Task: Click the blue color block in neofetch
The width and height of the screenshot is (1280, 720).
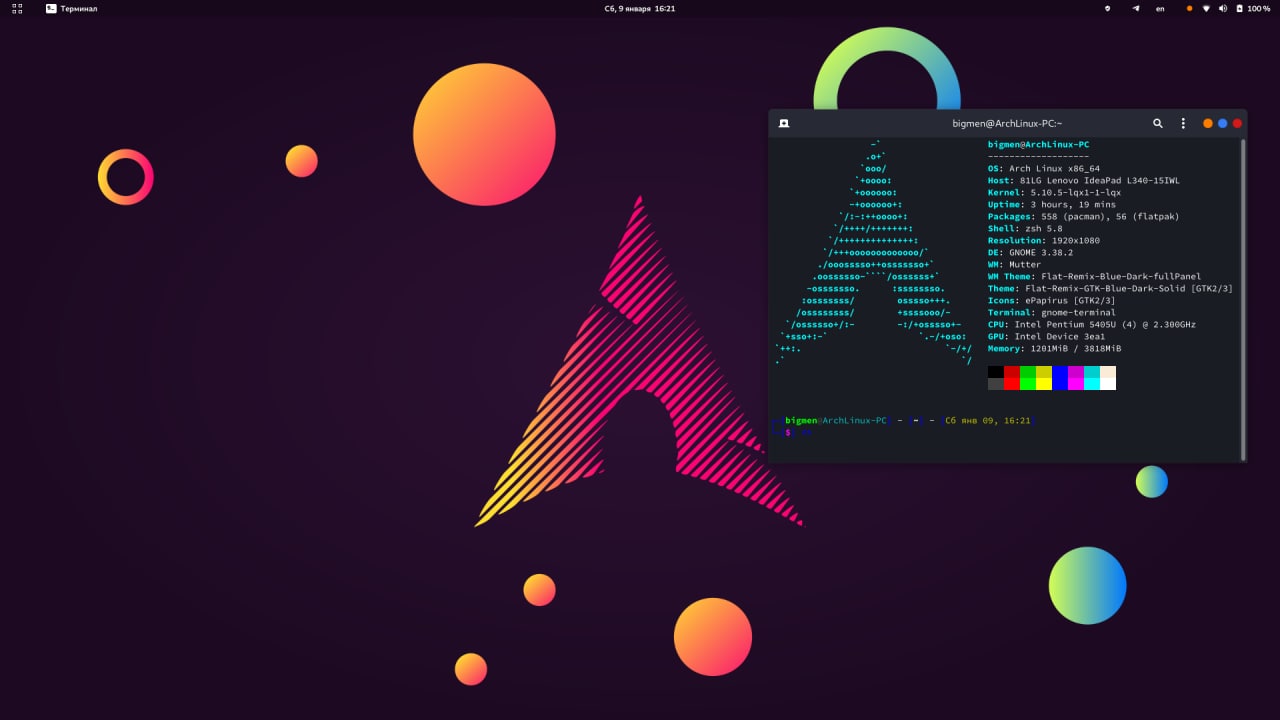Action: click(x=1060, y=378)
